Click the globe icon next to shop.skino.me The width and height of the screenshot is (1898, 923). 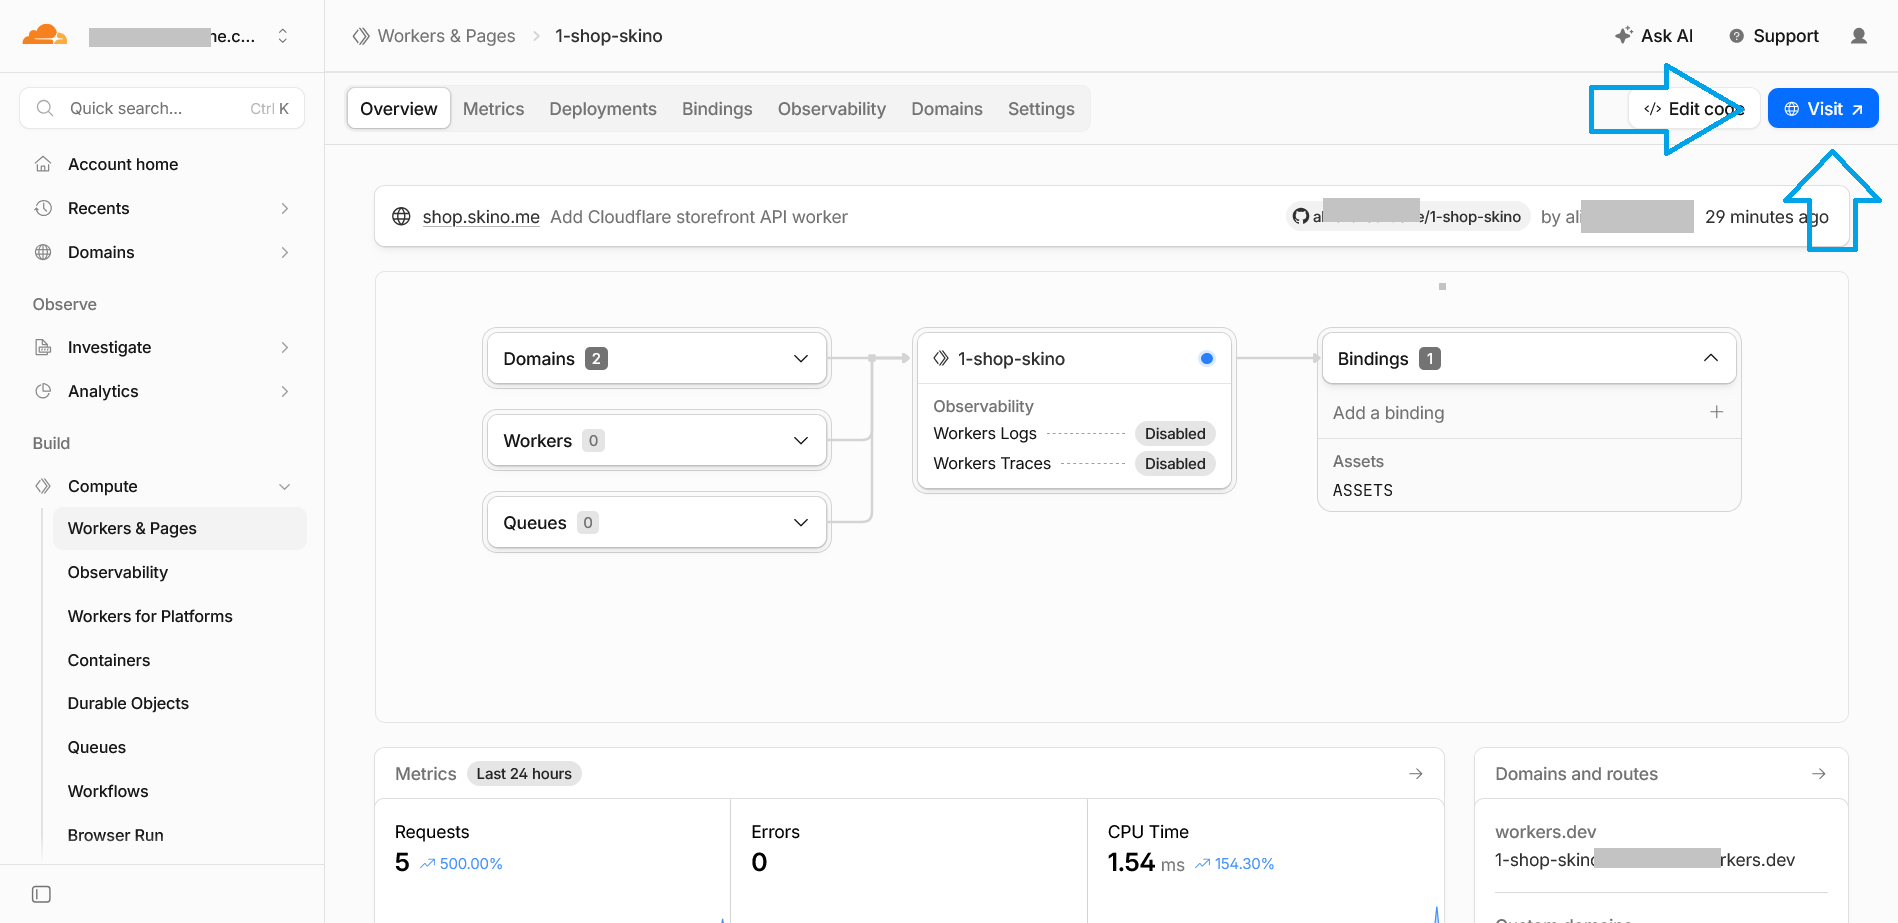pos(401,216)
